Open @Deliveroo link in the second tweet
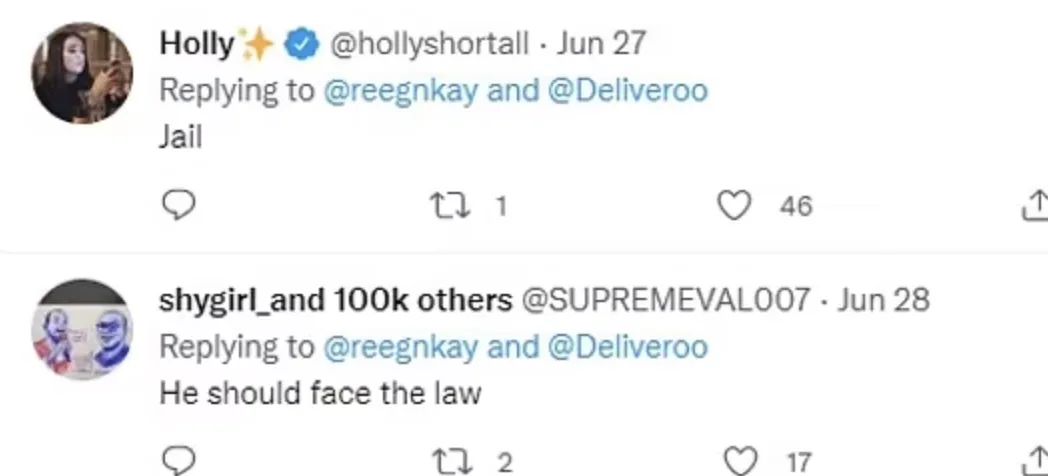The width and height of the screenshot is (1048, 476). [x=628, y=347]
